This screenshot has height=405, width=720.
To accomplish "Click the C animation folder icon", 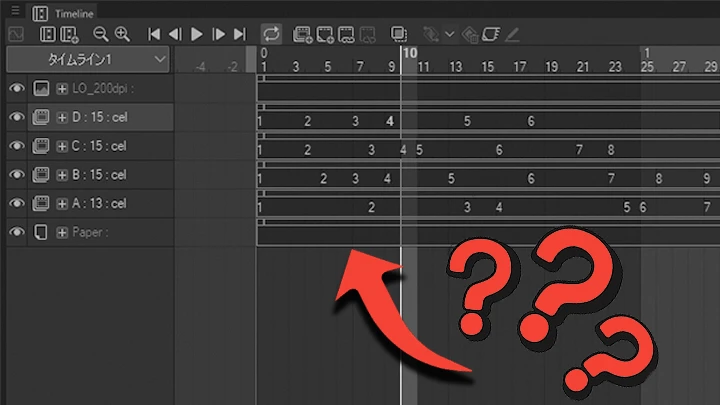I will (x=41, y=146).
